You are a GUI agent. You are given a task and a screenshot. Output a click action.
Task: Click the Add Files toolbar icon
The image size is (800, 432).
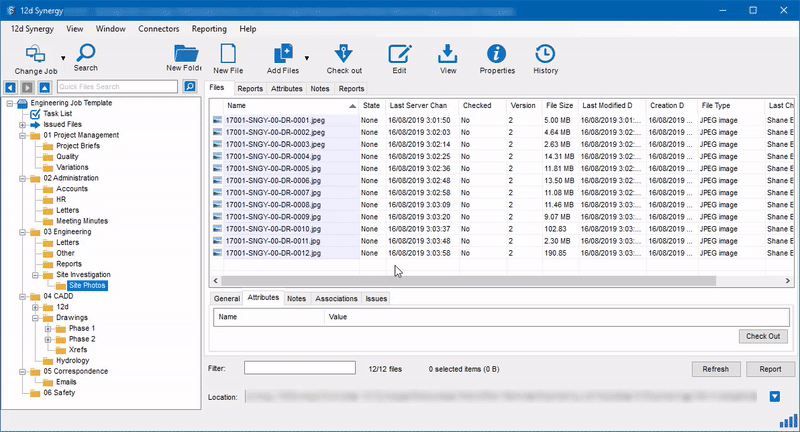[x=282, y=55]
